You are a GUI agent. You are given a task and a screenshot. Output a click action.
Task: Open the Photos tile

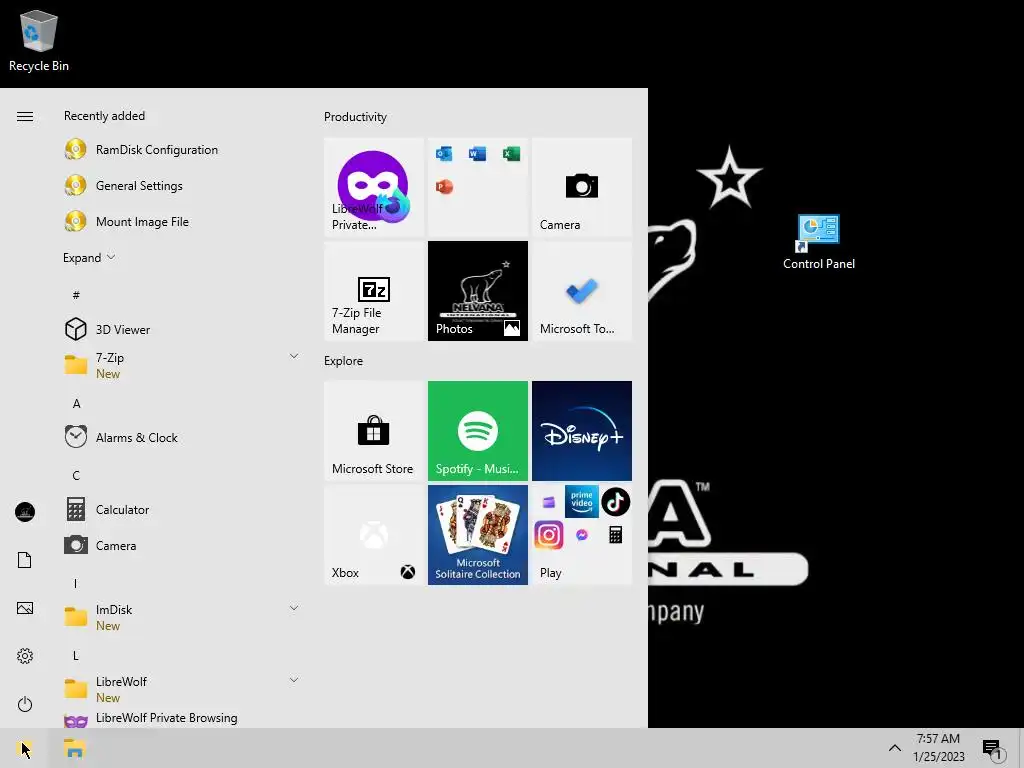click(x=478, y=291)
